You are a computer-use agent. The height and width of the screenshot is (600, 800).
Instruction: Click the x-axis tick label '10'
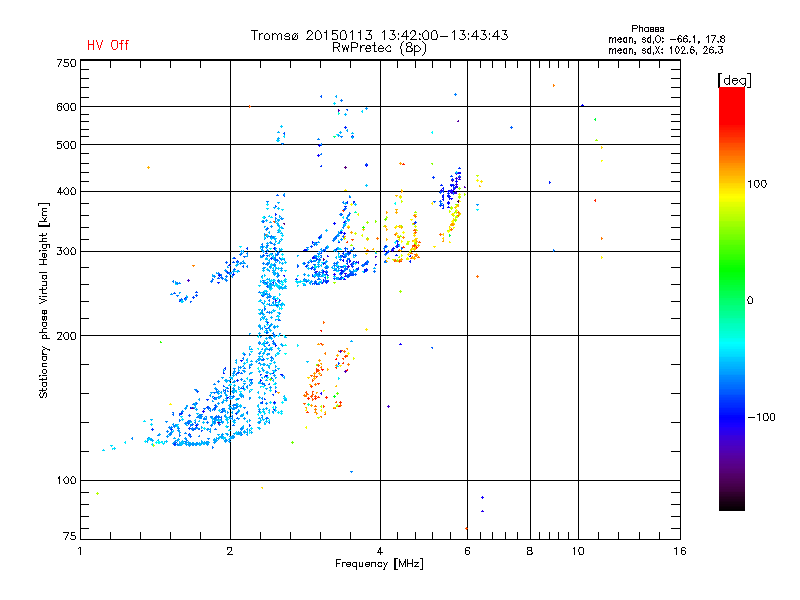click(578, 551)
